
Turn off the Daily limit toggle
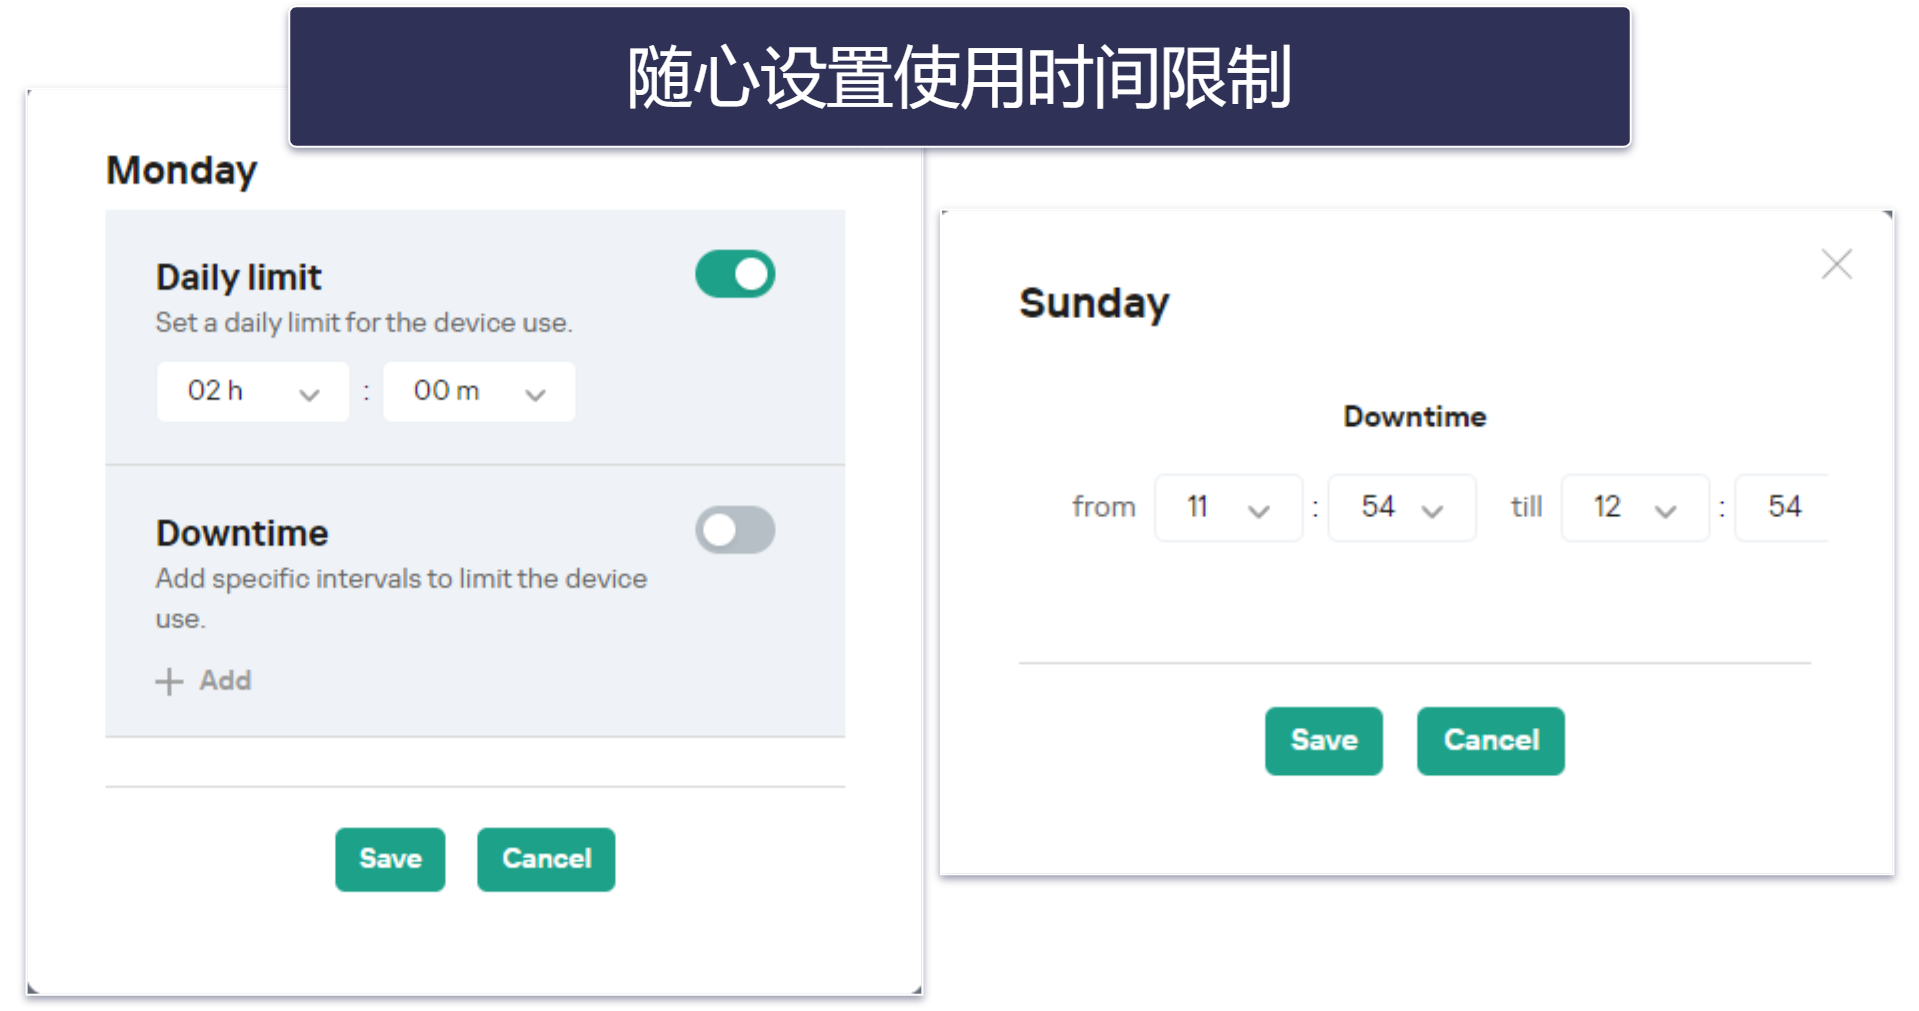click(735, 274)
